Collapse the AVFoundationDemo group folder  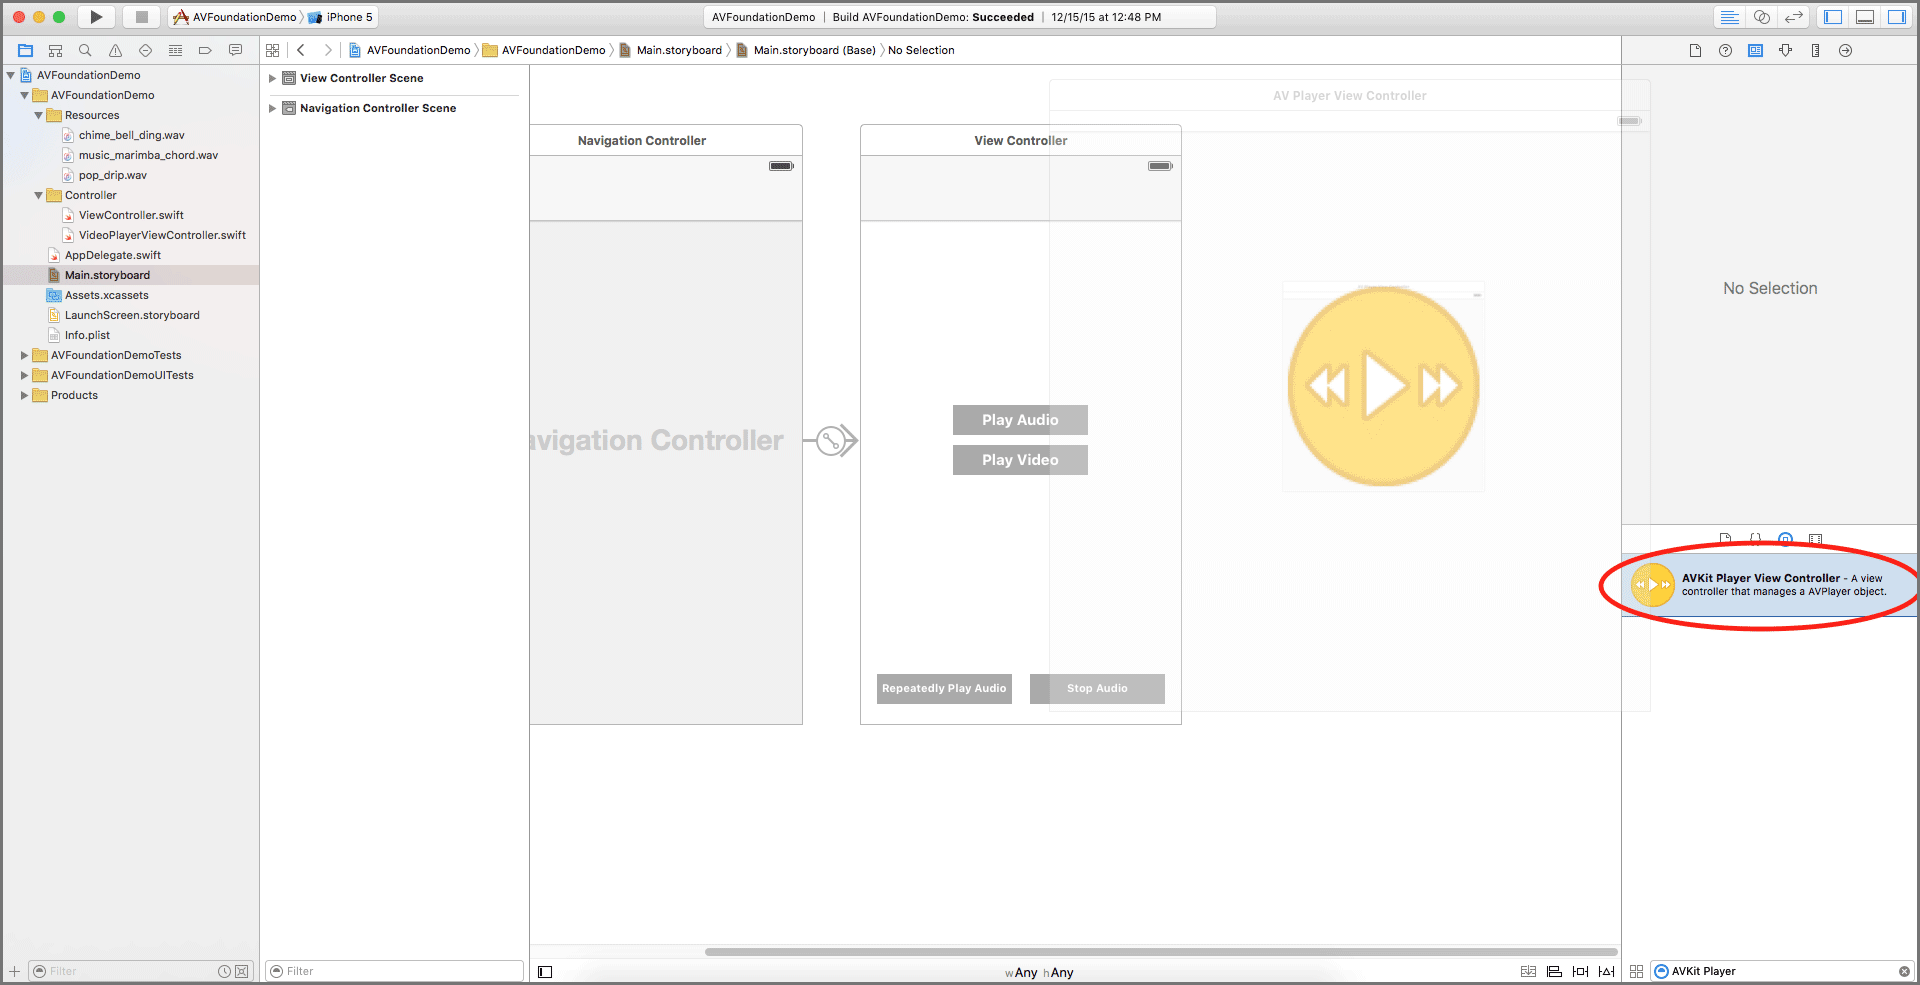coord(25,95)
